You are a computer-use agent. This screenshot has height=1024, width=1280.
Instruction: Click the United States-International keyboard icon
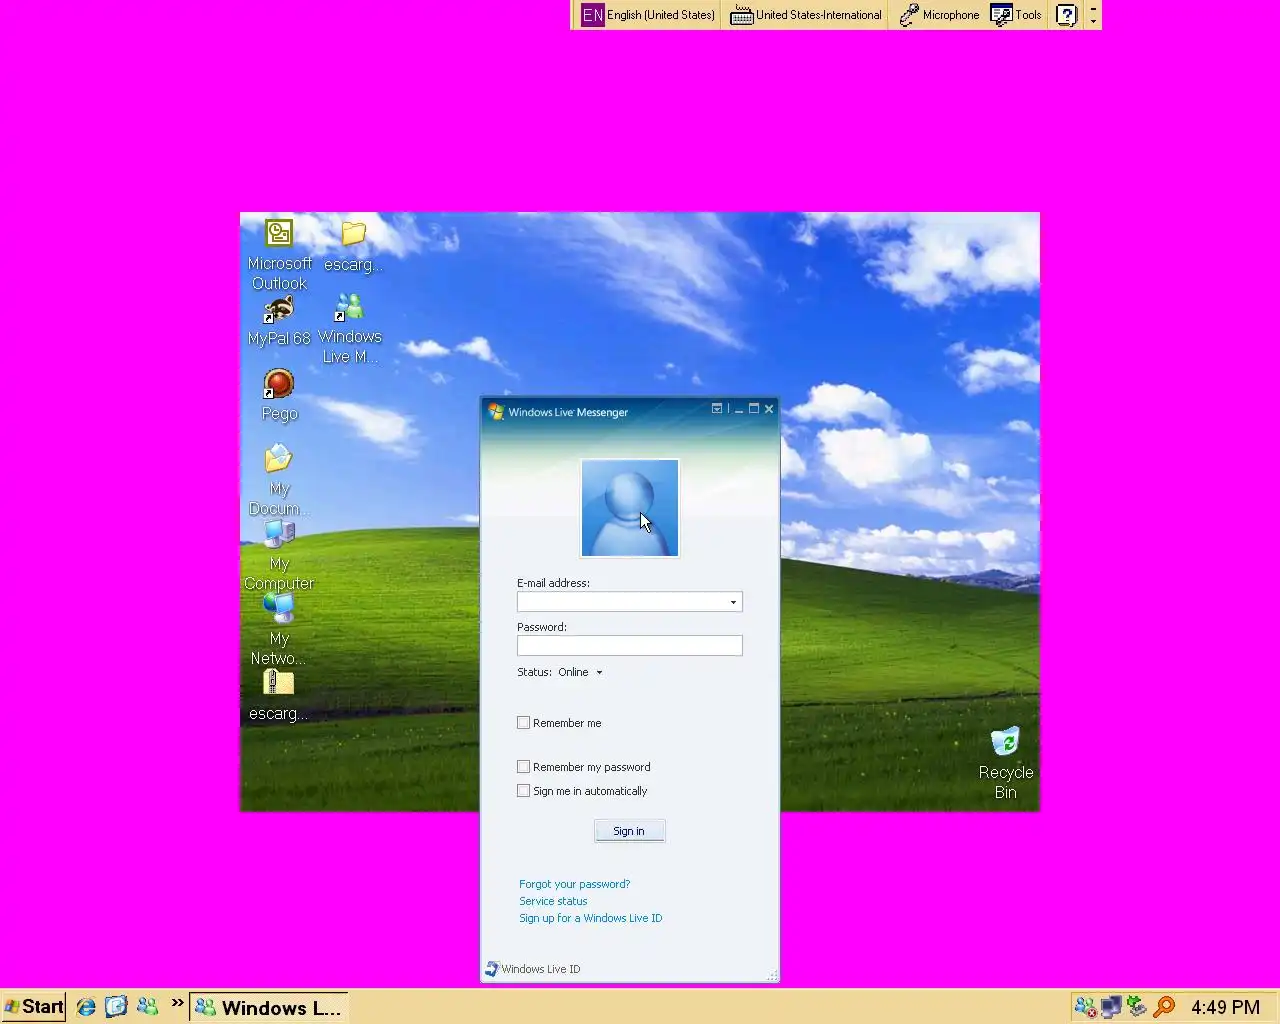click(x=741, y=15)
